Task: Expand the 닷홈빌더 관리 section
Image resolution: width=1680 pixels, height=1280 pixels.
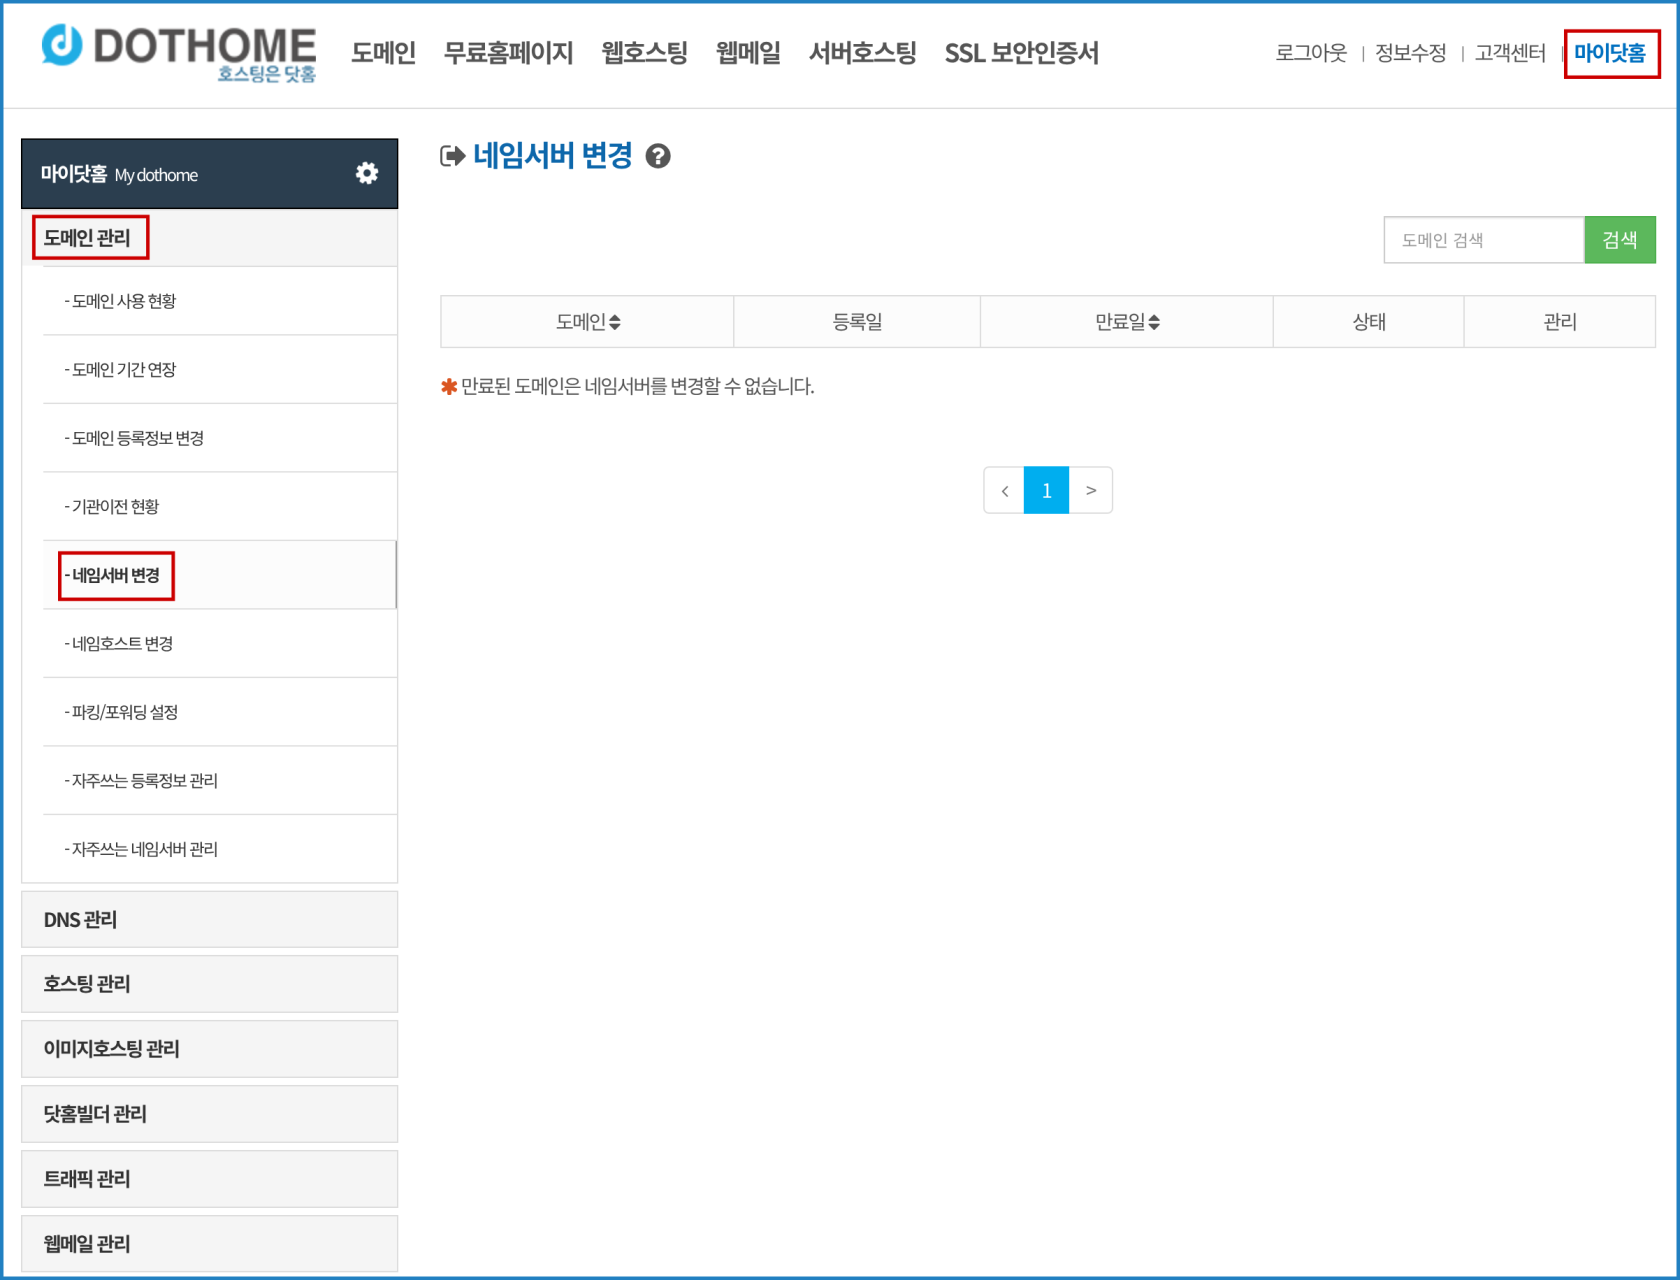Action: pyautogui.click(x=208, y=1114)
